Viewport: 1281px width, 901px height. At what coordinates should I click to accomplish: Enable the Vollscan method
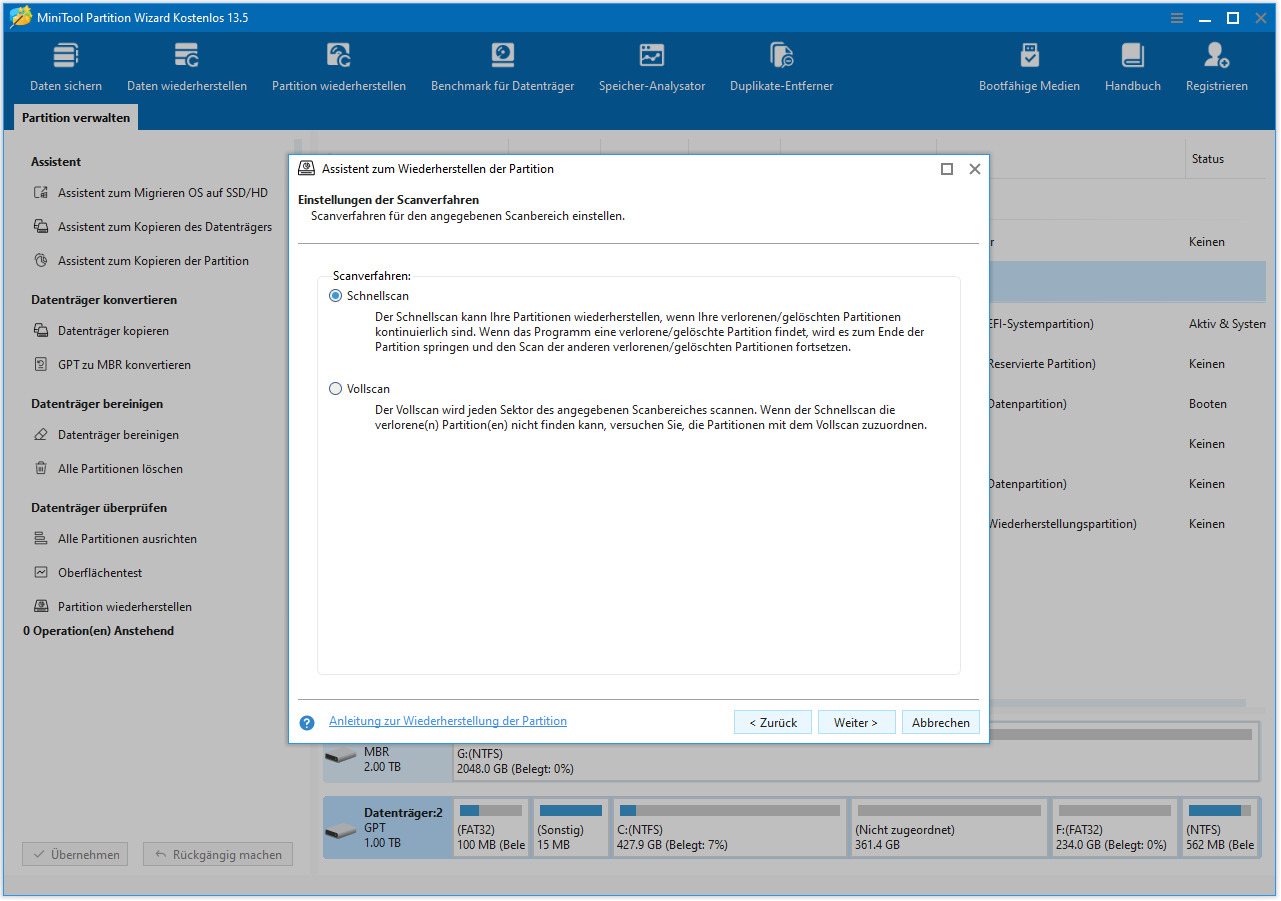(x=335, y=388)
